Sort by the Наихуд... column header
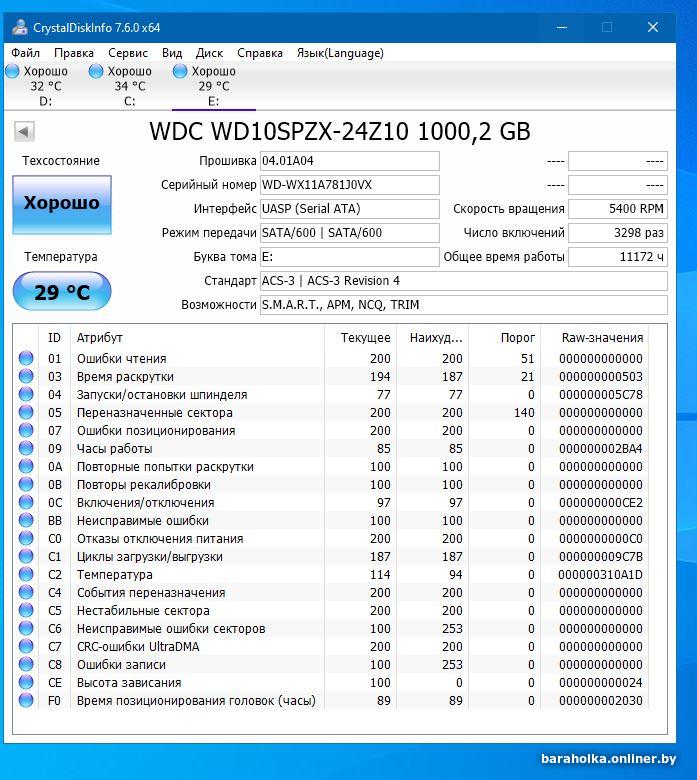 point(432,338)
